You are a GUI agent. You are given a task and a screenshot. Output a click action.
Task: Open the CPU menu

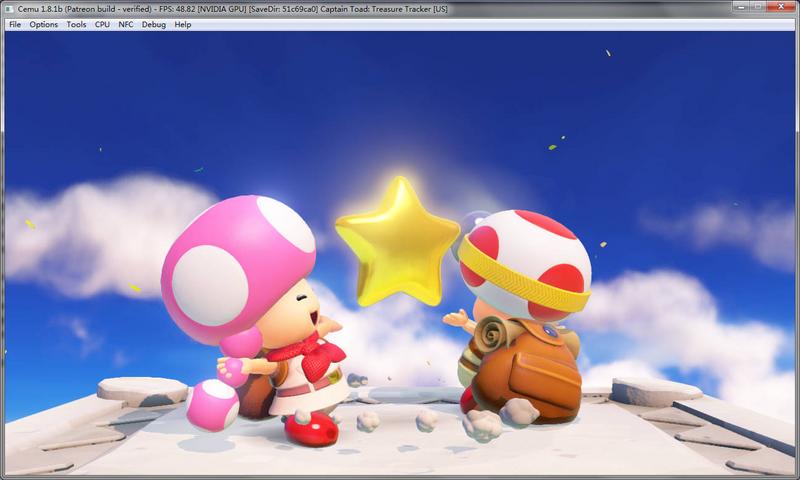[102, 24]
